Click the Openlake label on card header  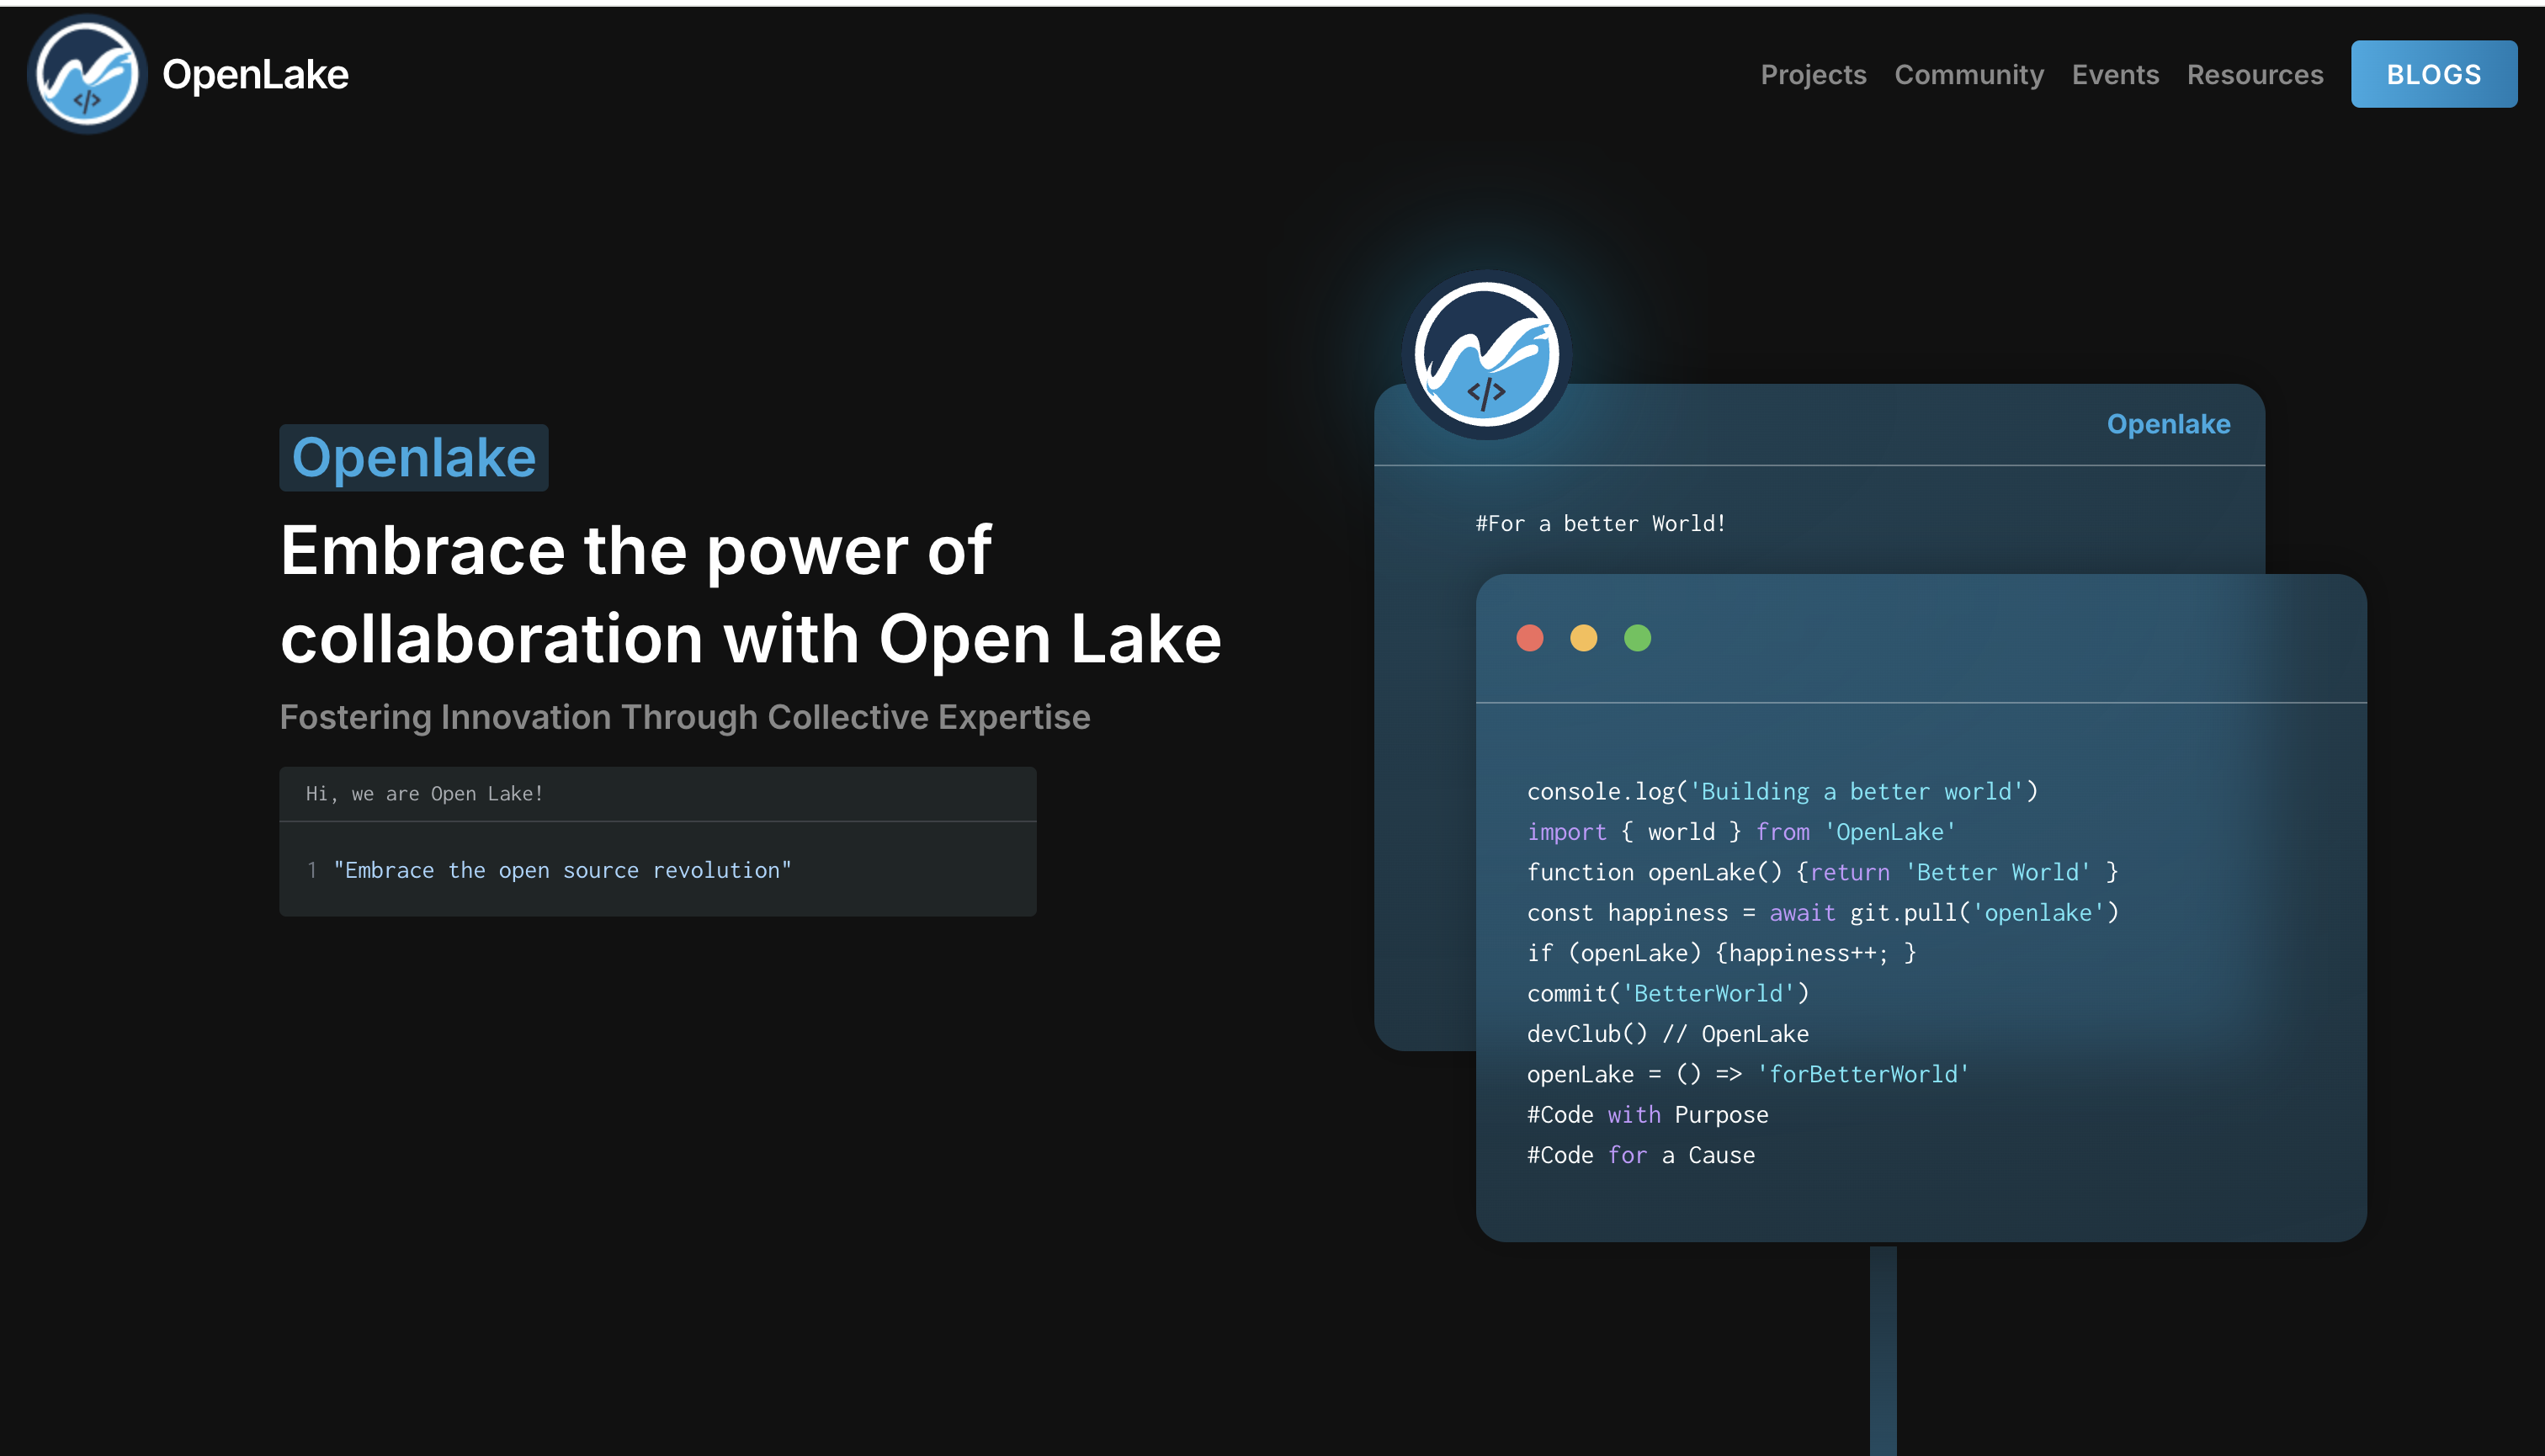tap(2168, 424)
